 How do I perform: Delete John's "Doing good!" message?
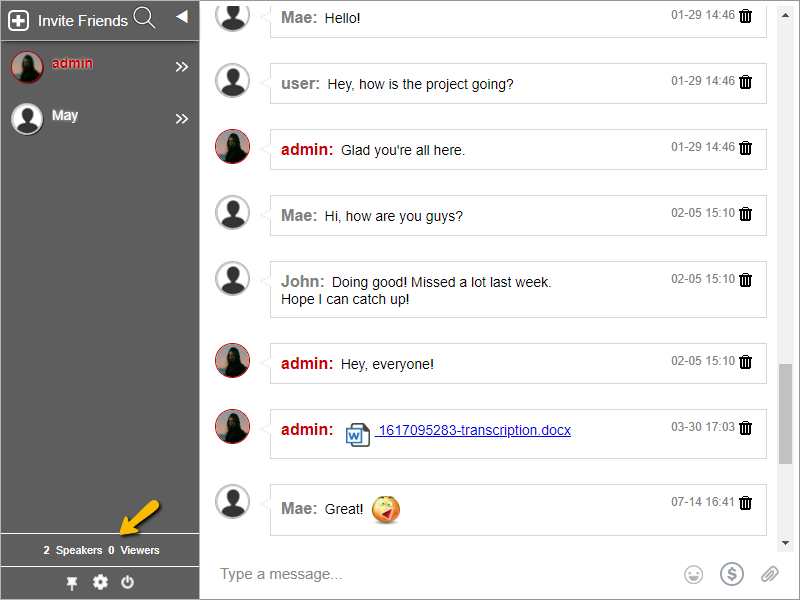[x=745, y=280]
